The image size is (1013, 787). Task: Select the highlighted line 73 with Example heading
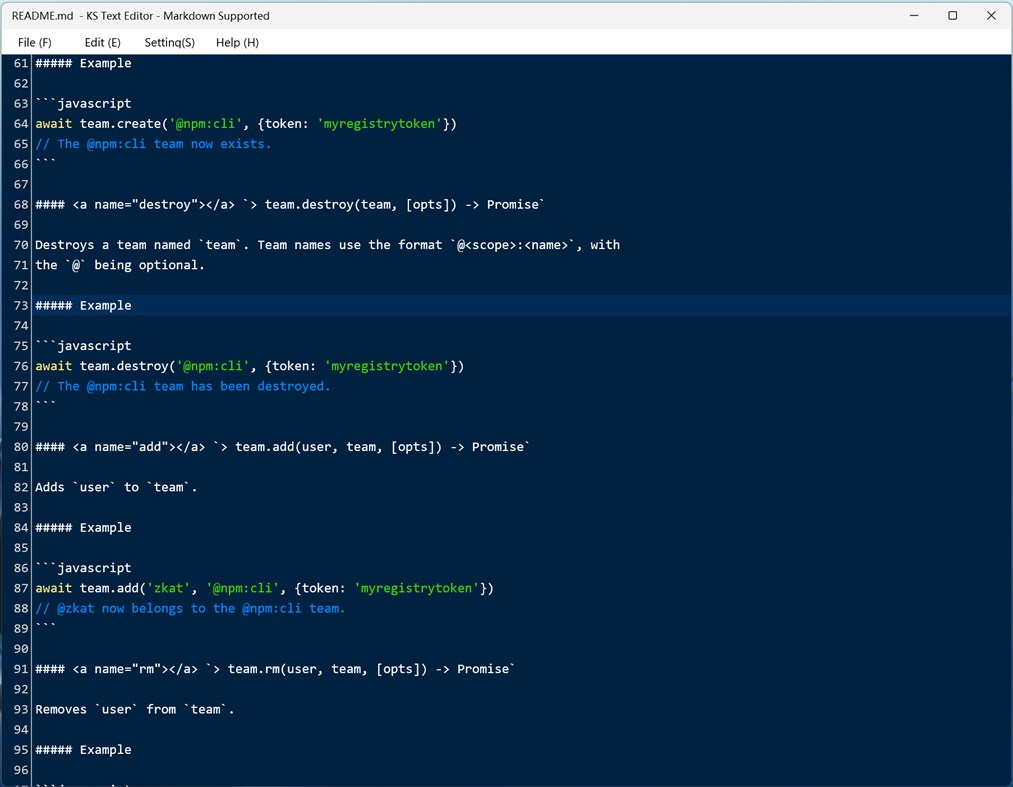click(83, 305)
